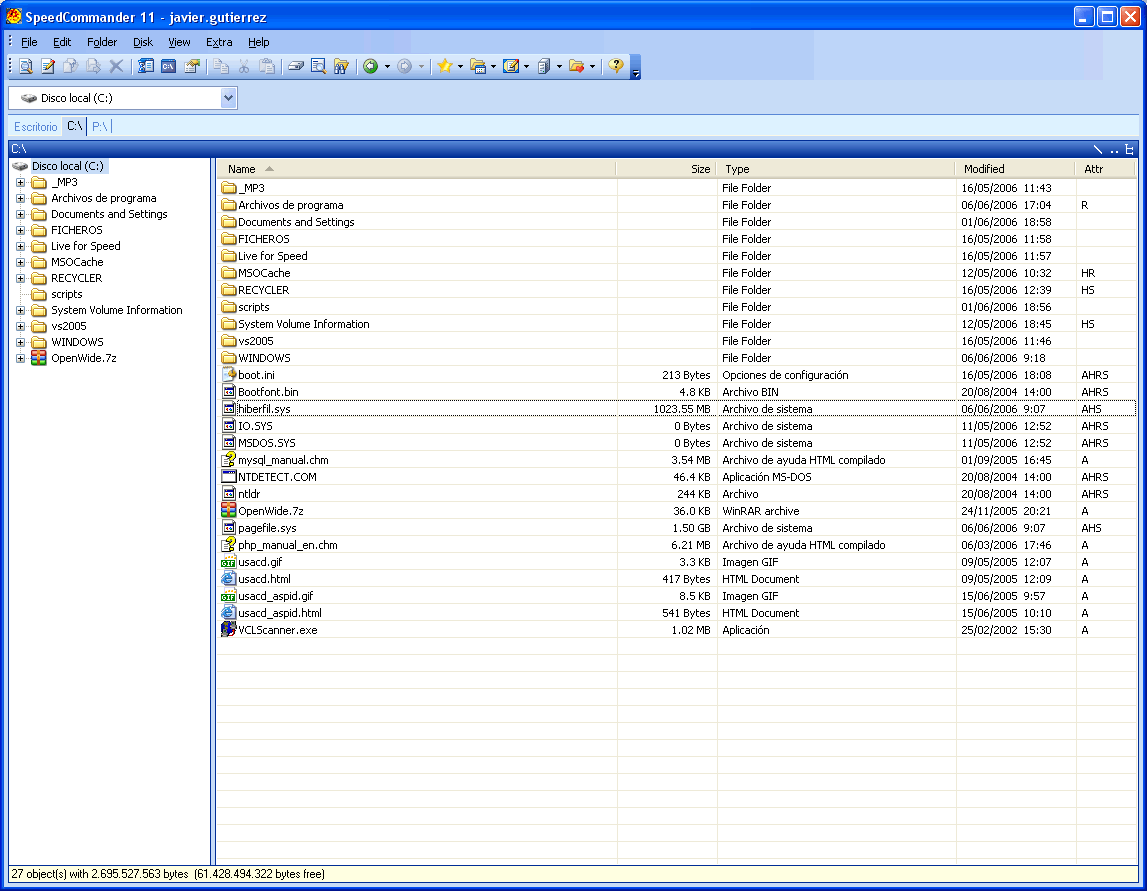This screenshot has width=1147, height=891.
Task: Select FICHEROS folder in the tree
Action: 77,230
